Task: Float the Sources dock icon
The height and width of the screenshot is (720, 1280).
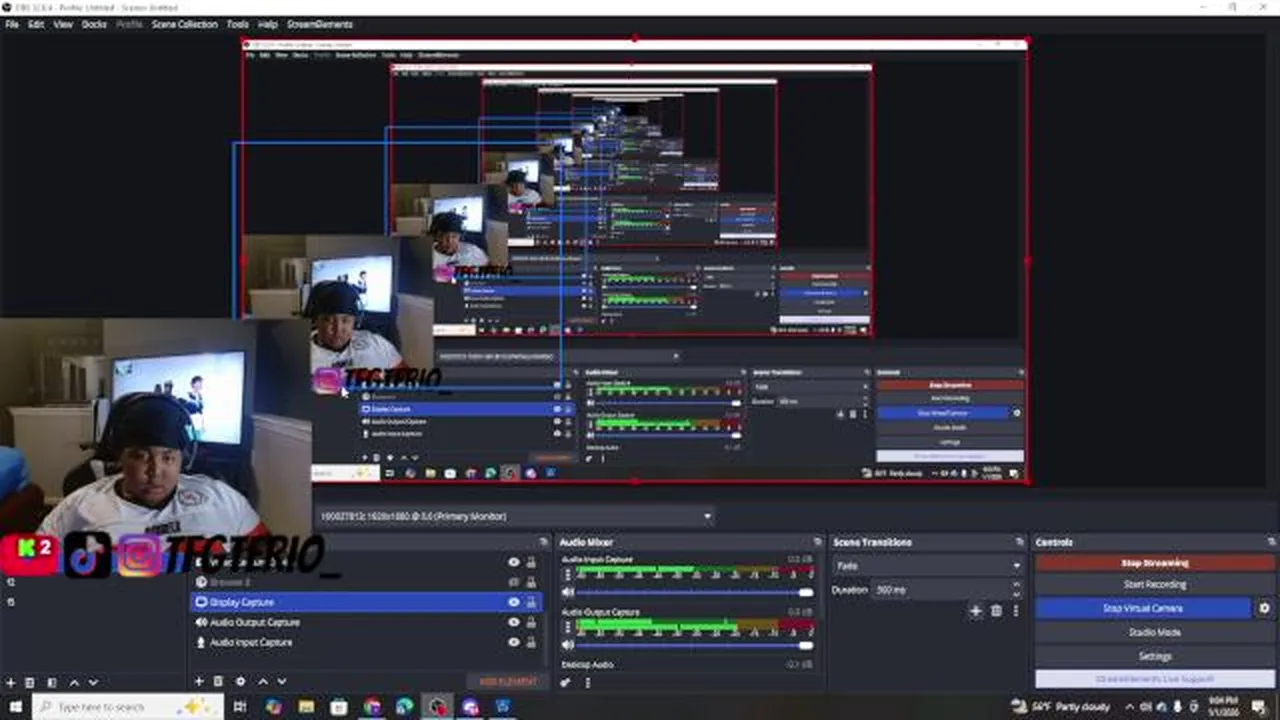Action: coord(543,542)
